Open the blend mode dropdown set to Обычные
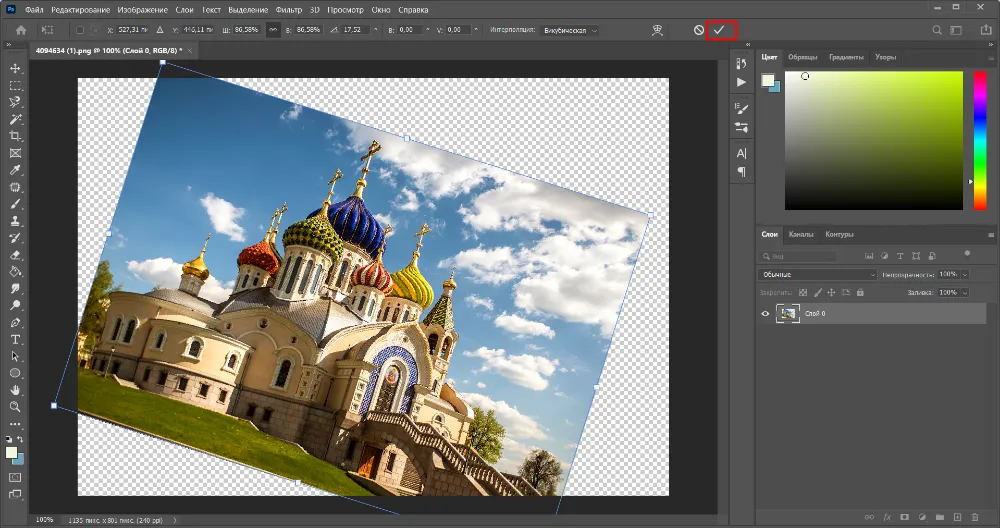This screenshot has width=1000, height=528. (x=818, y=274)
